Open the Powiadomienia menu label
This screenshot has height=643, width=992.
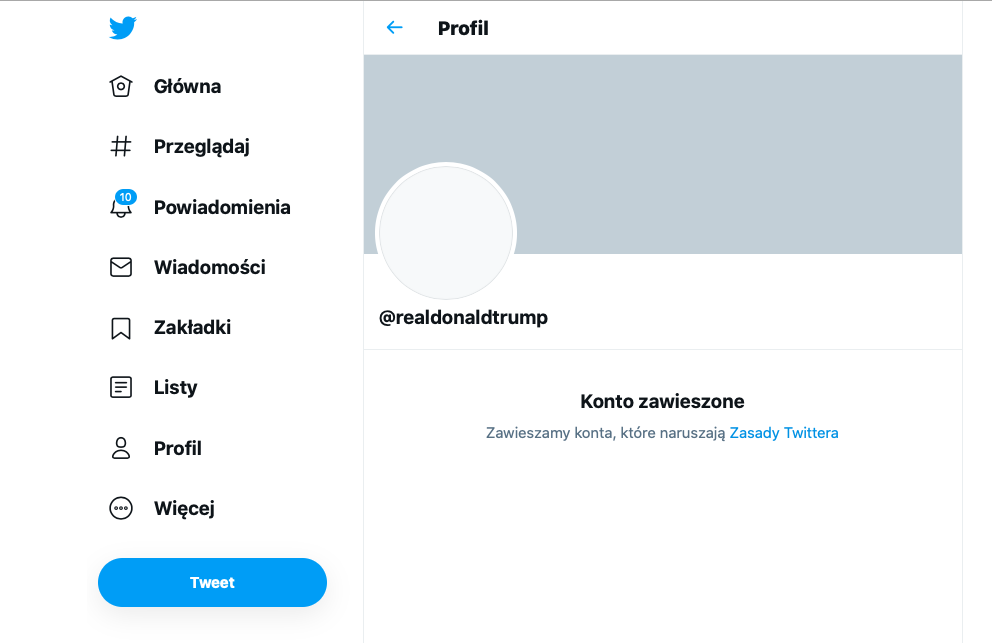(222, 208)
